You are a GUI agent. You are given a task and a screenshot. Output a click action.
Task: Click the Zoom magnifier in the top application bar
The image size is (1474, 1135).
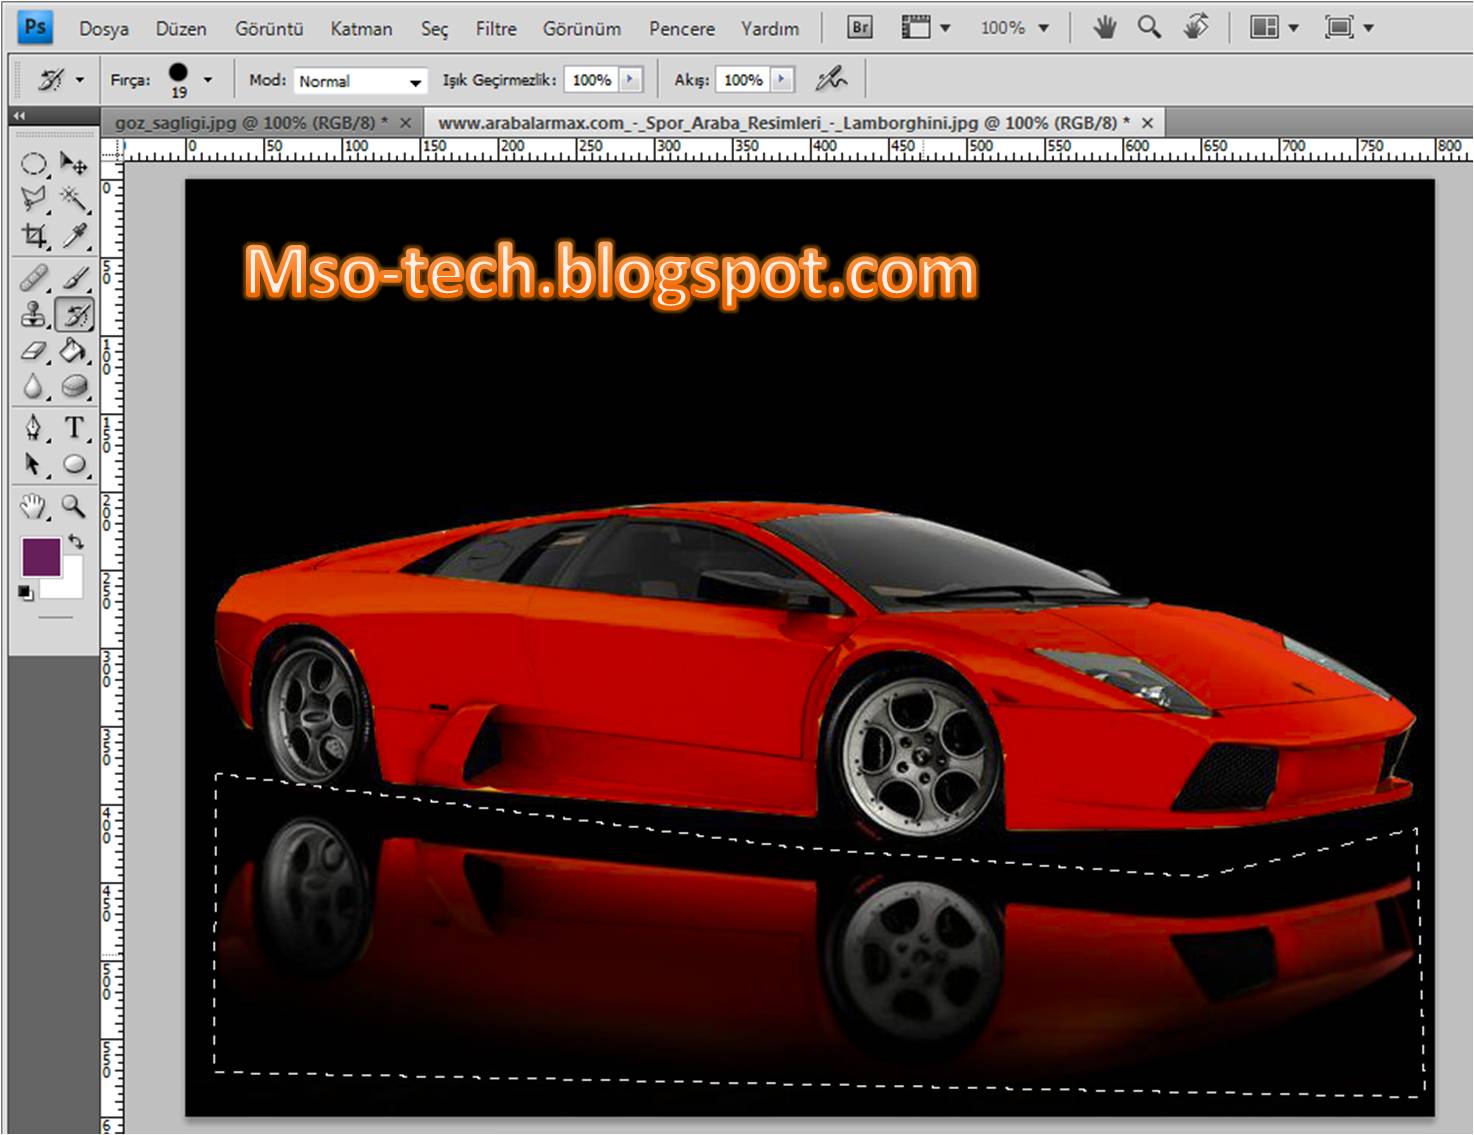click(x=1150, y=27)
